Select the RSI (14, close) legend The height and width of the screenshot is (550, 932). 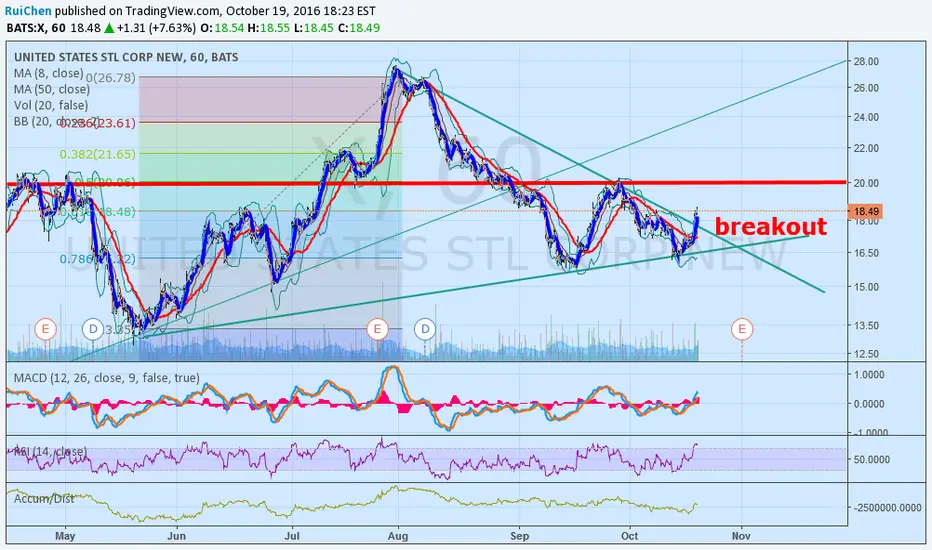coord(51,451)
